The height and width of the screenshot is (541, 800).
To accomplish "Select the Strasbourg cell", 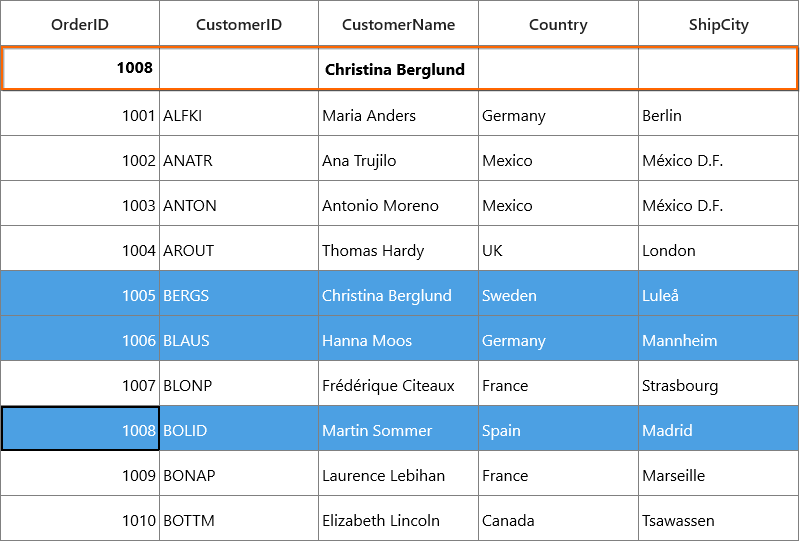I will [718, 383].
